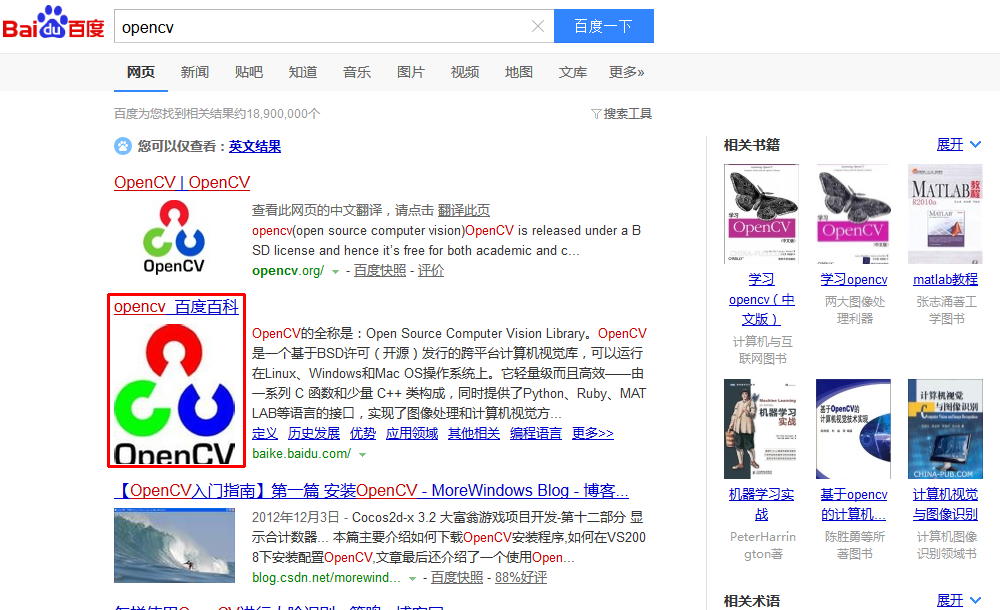Click the 评价 link
The height and width of the screenshot is (610, 1000).
tap(430, 271)
